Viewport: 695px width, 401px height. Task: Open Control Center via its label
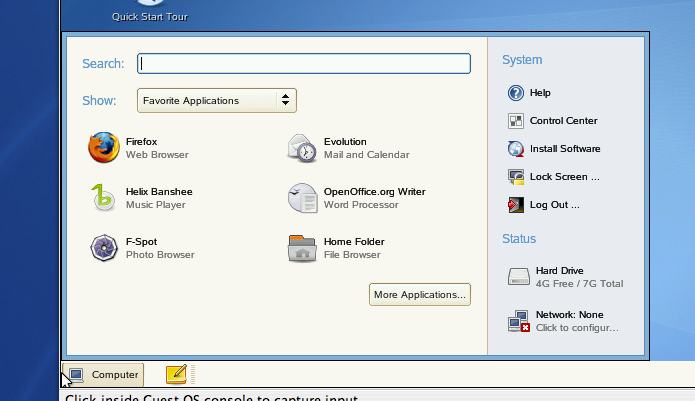point(563,121)
